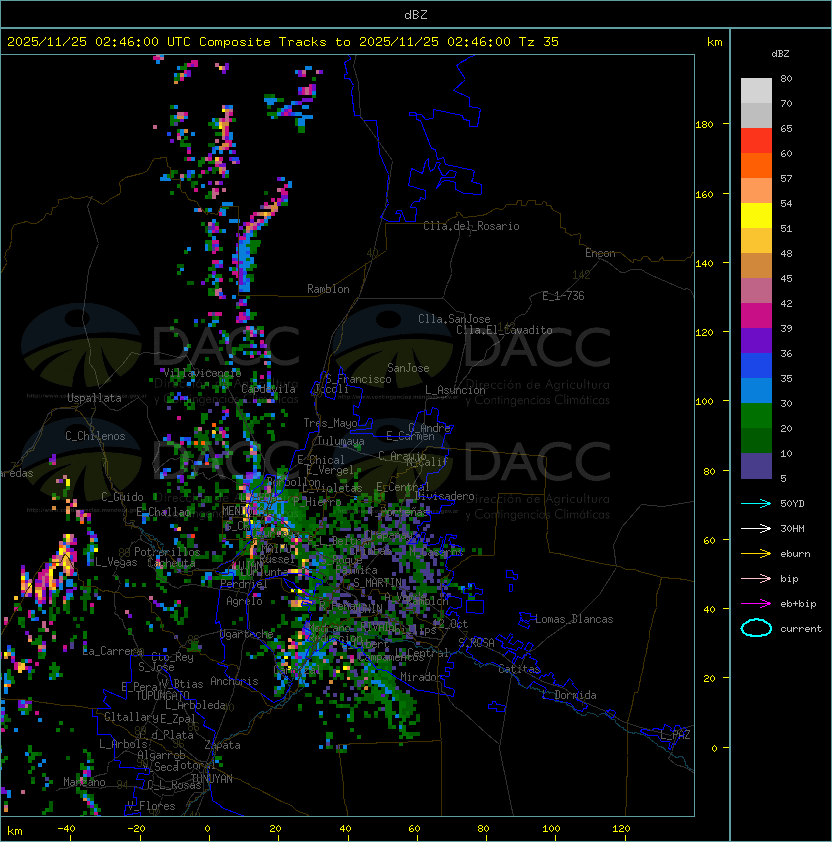Select the bright yellow 54-51 dBZ swatch
This screenshot has height=842, width=832.
(x=756, y=216)
